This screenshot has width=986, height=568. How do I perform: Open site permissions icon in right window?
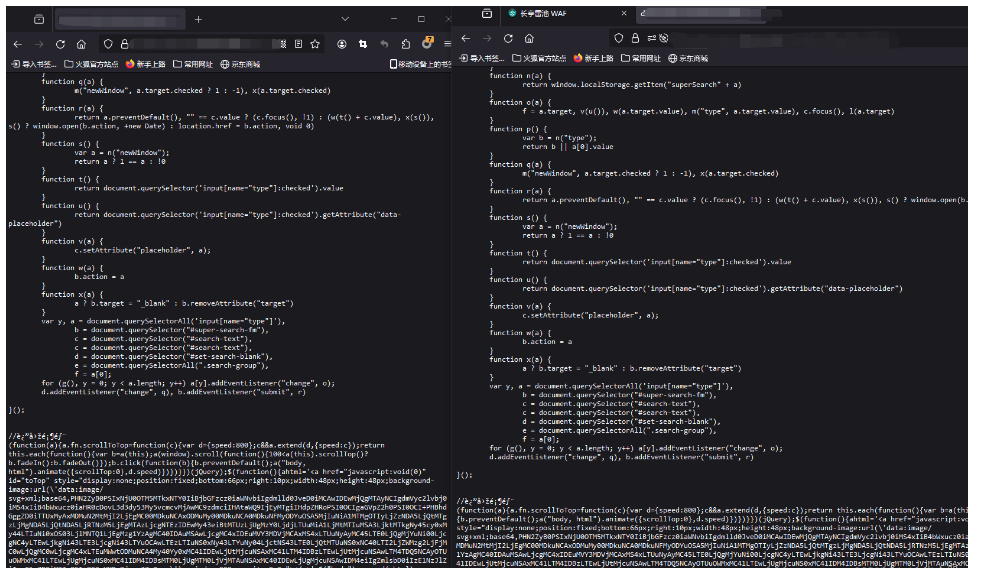point(651,38)
